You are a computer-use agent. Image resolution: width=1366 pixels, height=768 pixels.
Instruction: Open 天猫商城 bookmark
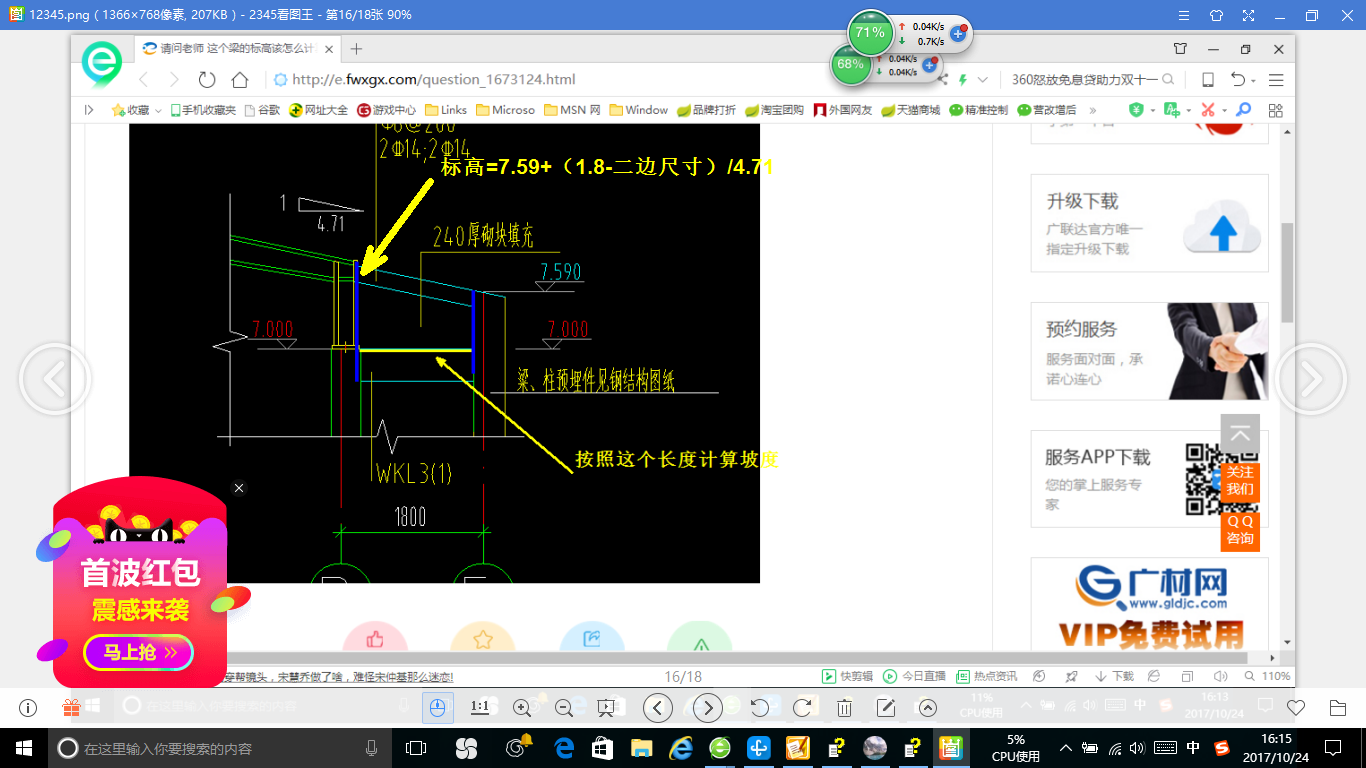910,110
